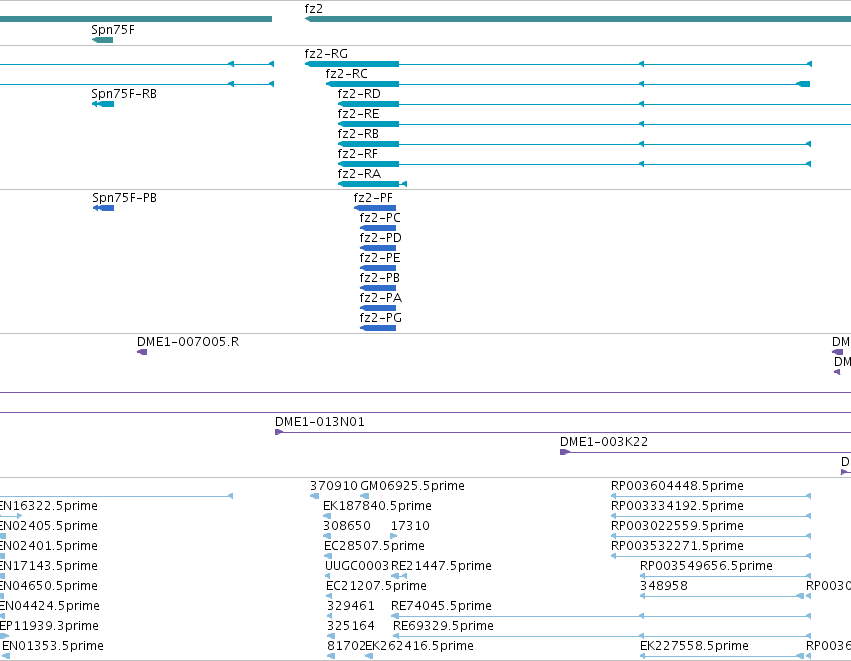Select the DME1-013N01 clone feature

[563, 432]
